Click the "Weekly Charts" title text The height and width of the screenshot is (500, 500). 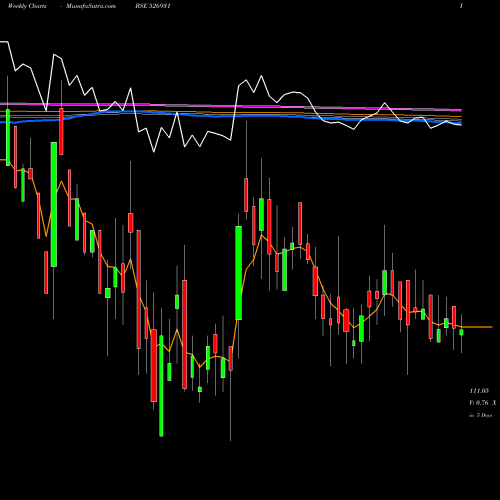[x=27, y=6]
